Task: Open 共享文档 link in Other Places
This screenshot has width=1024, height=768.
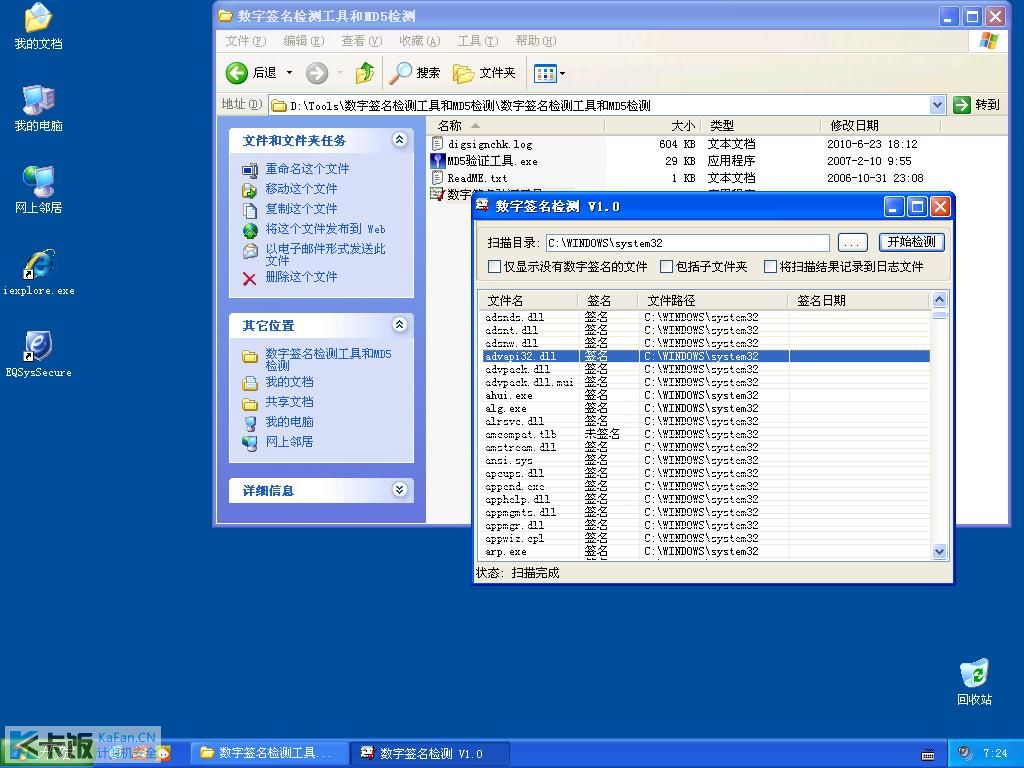Action: pos(289,402)
